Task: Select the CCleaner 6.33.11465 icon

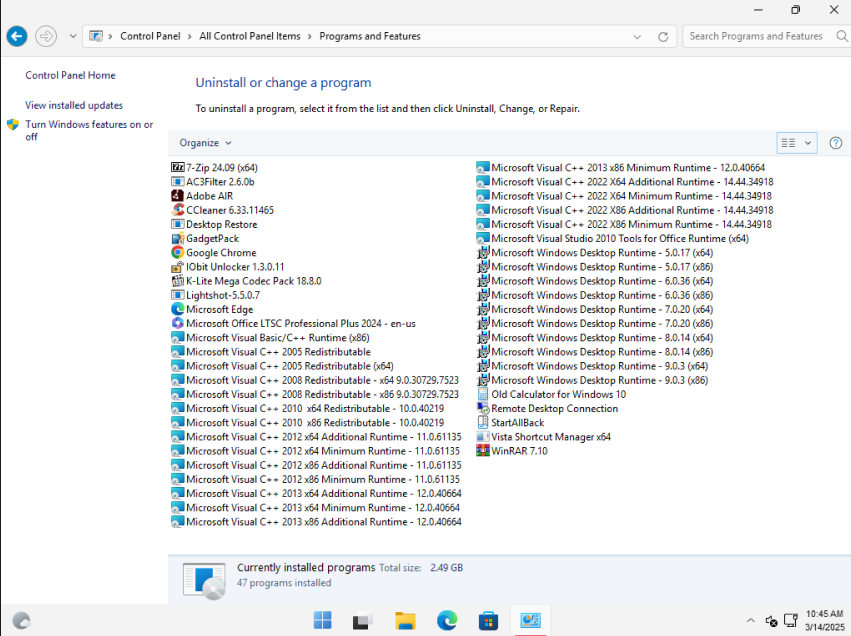Action: pyautogui.click(x=177, y=209)
